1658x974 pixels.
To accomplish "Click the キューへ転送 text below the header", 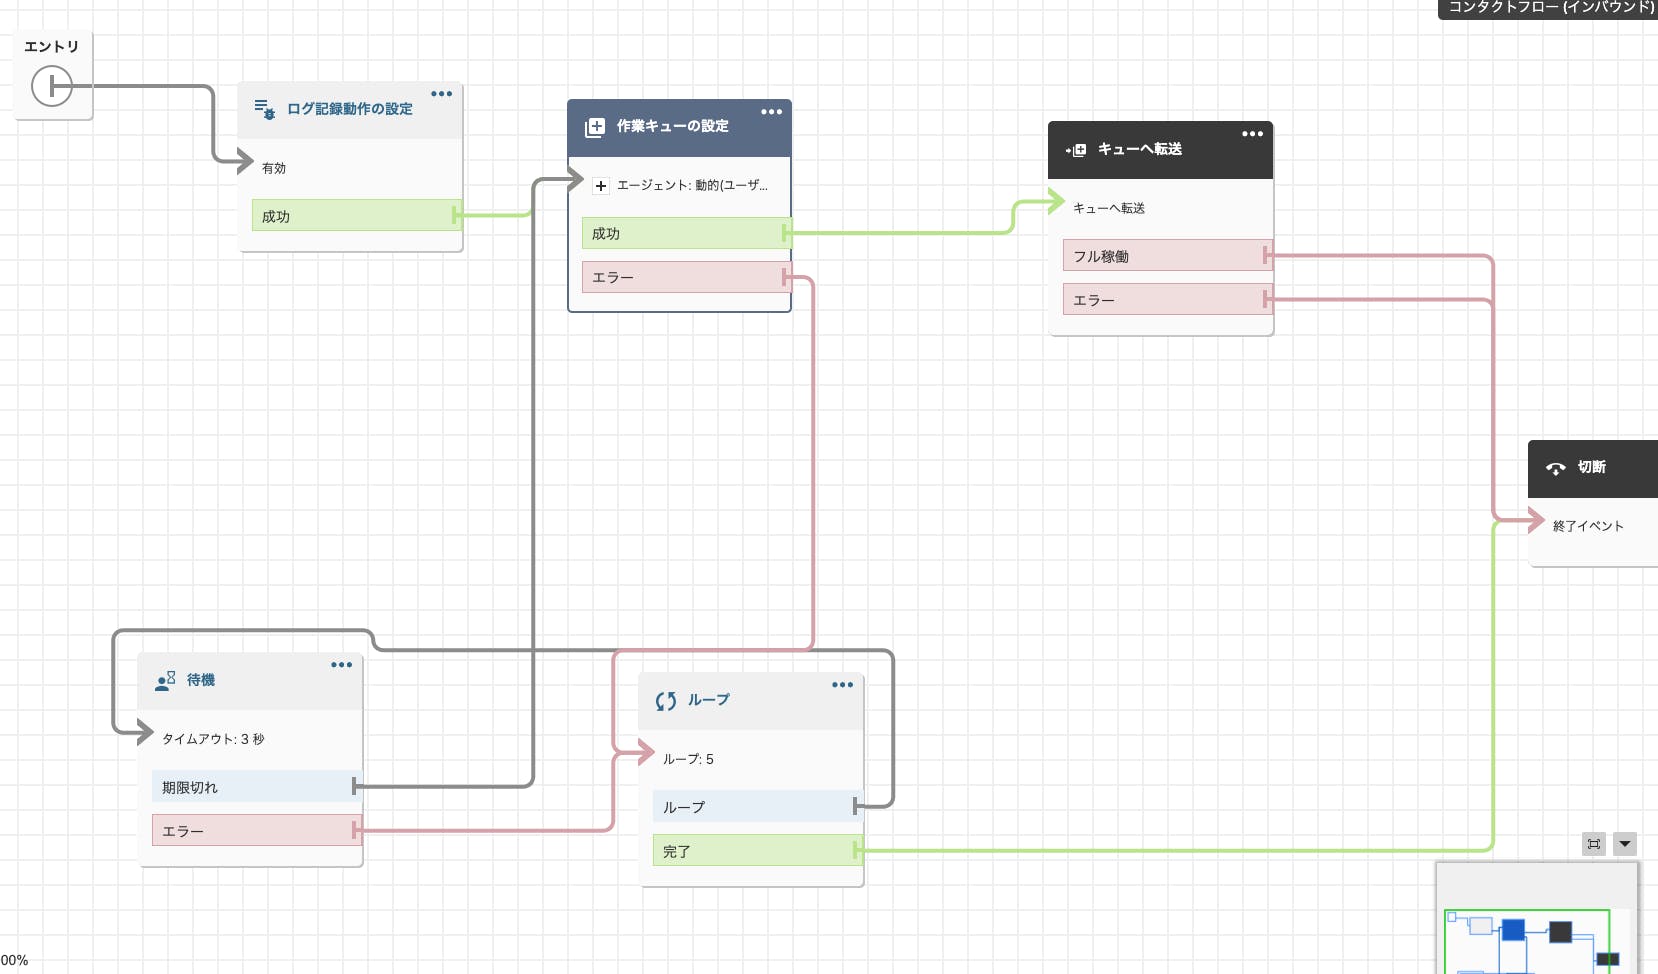I will [1109, 208].
